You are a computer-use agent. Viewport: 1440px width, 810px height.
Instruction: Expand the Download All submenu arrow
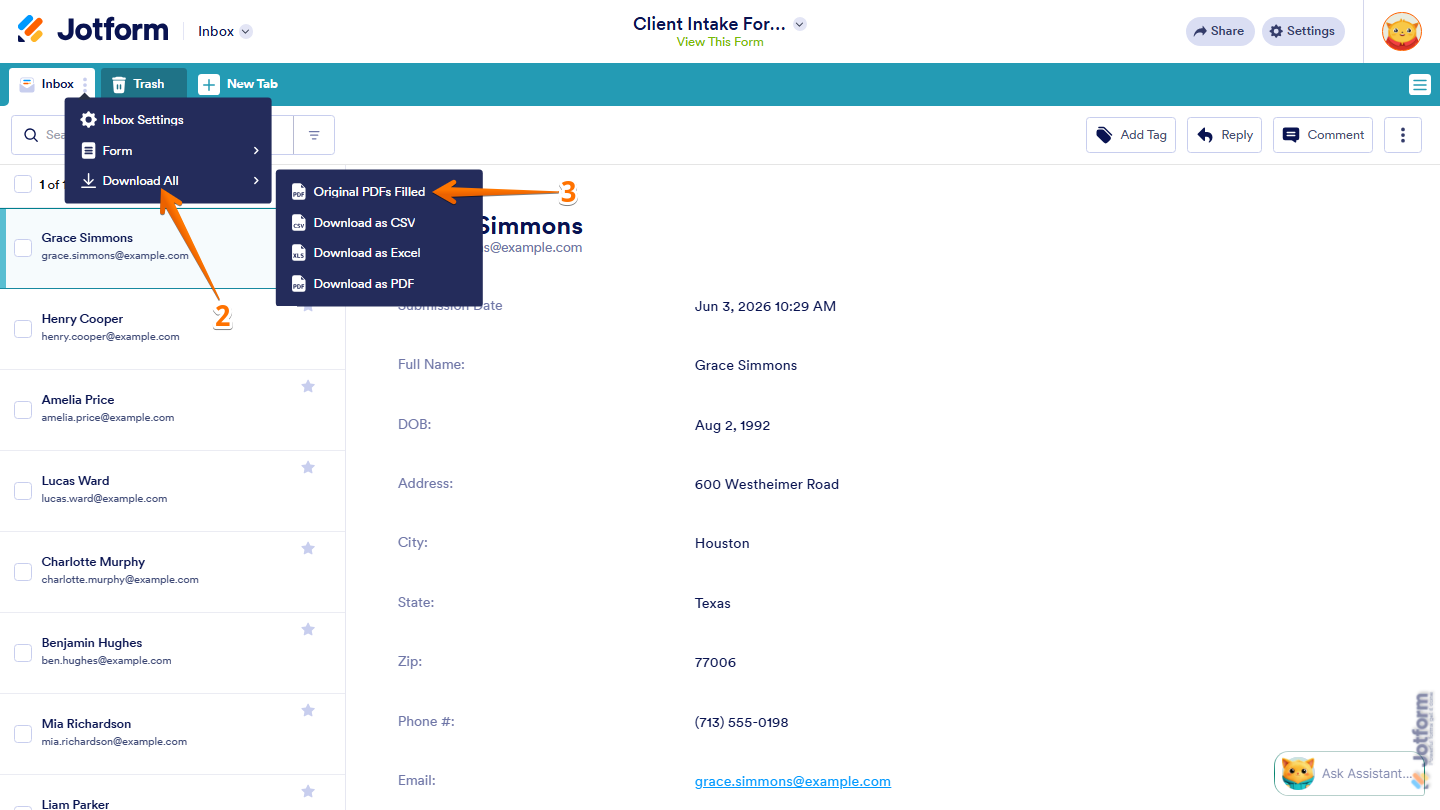coord(256,181)
